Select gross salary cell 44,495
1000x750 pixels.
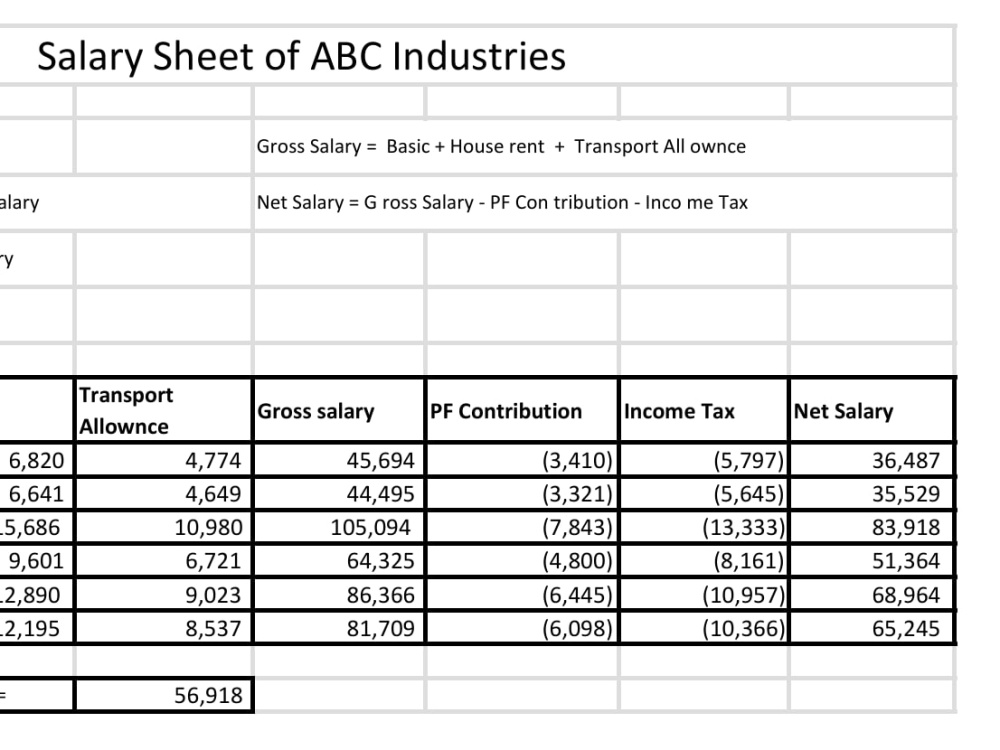339,494
